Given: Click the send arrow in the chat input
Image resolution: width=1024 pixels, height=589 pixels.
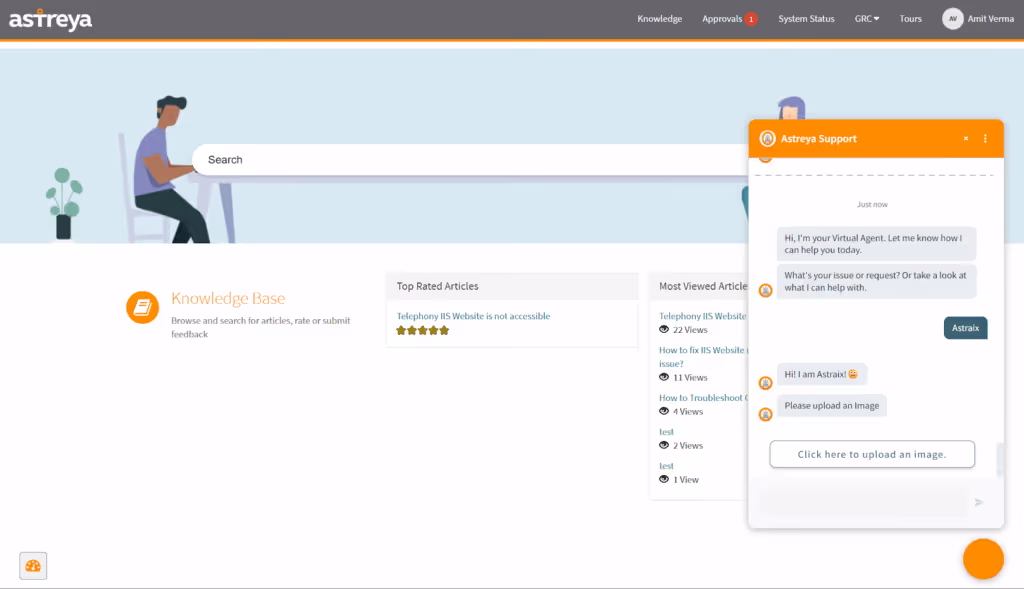Looking at the screenshot, I should point(979,502).
